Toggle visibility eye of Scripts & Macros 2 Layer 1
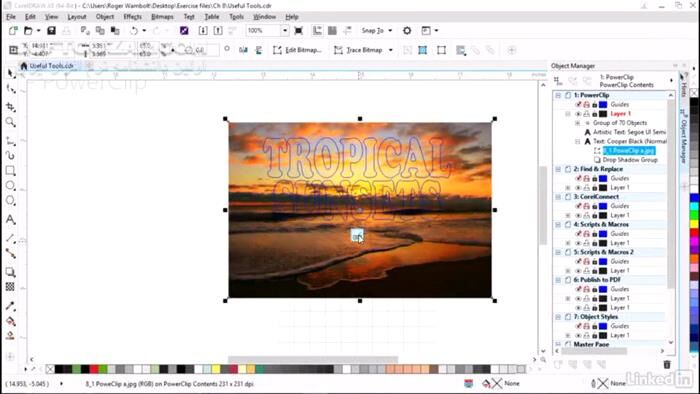 578,270
